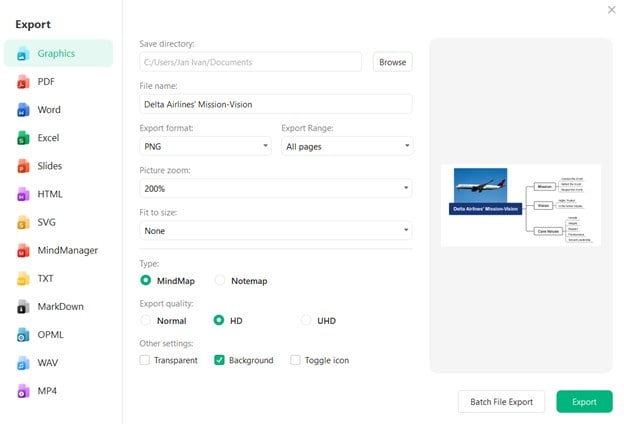Choose UHD export quality
Image resolution: width=624 pixels, height=424 pixels.
(306, 320)
